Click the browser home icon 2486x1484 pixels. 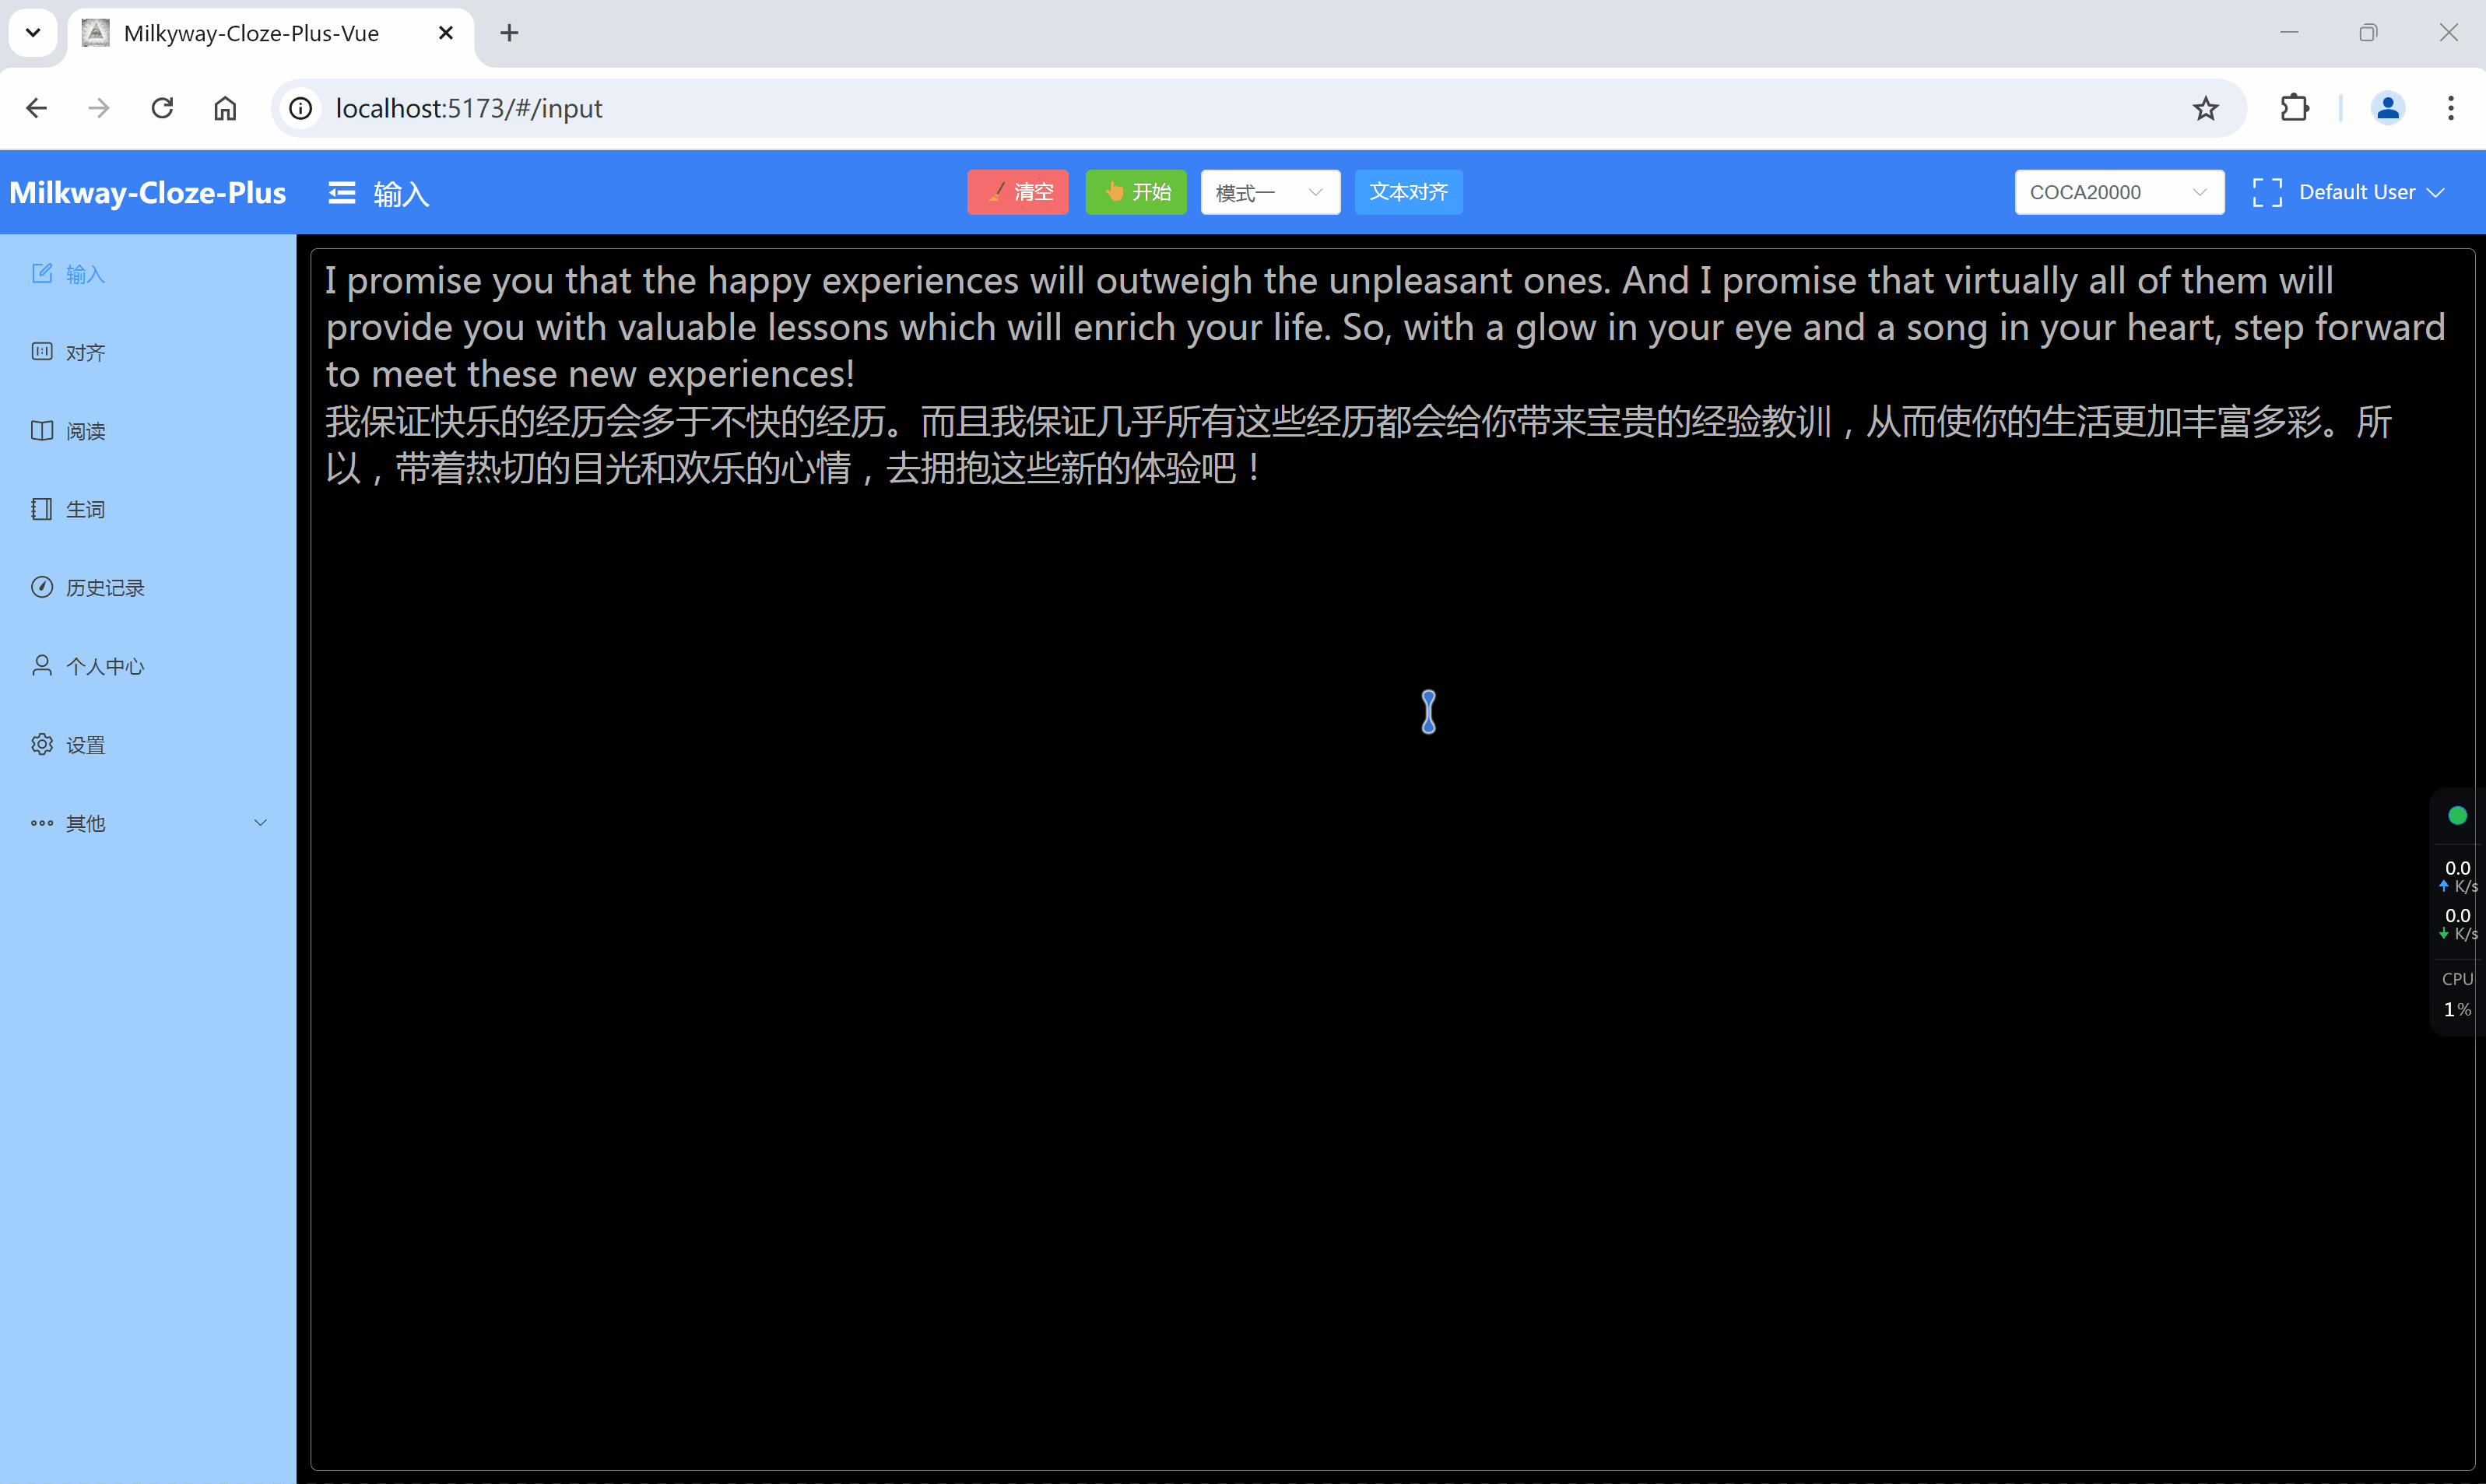point(225,108)
